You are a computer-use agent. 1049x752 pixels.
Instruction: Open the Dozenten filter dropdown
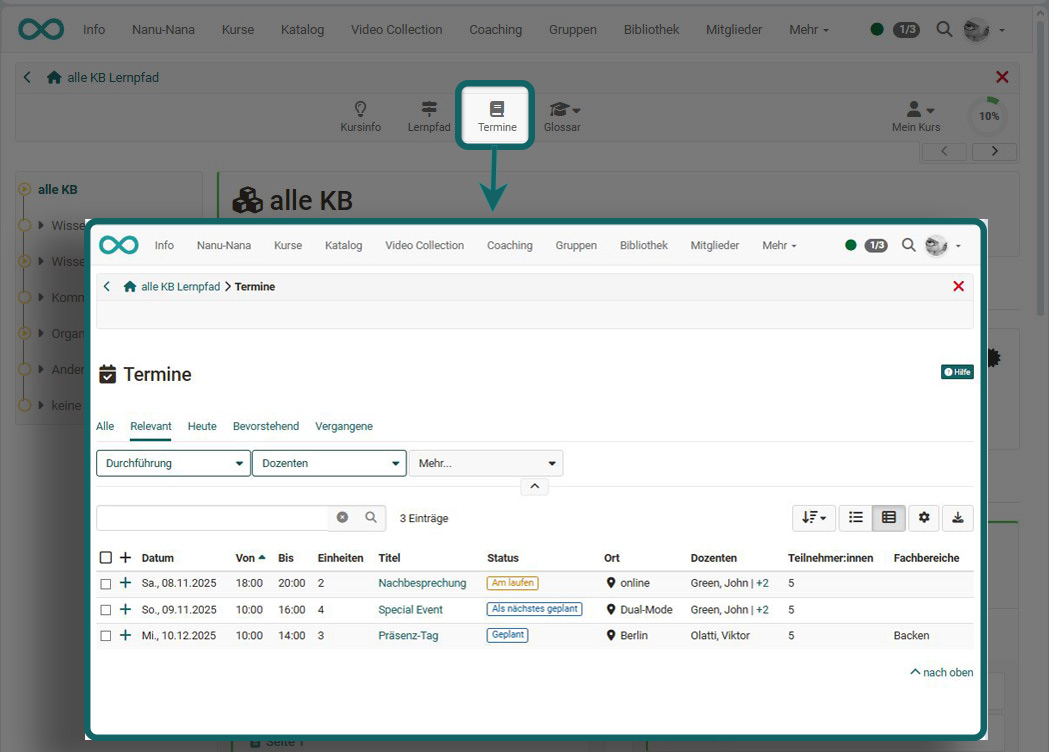pyautogui.click(x=329, y=463)
